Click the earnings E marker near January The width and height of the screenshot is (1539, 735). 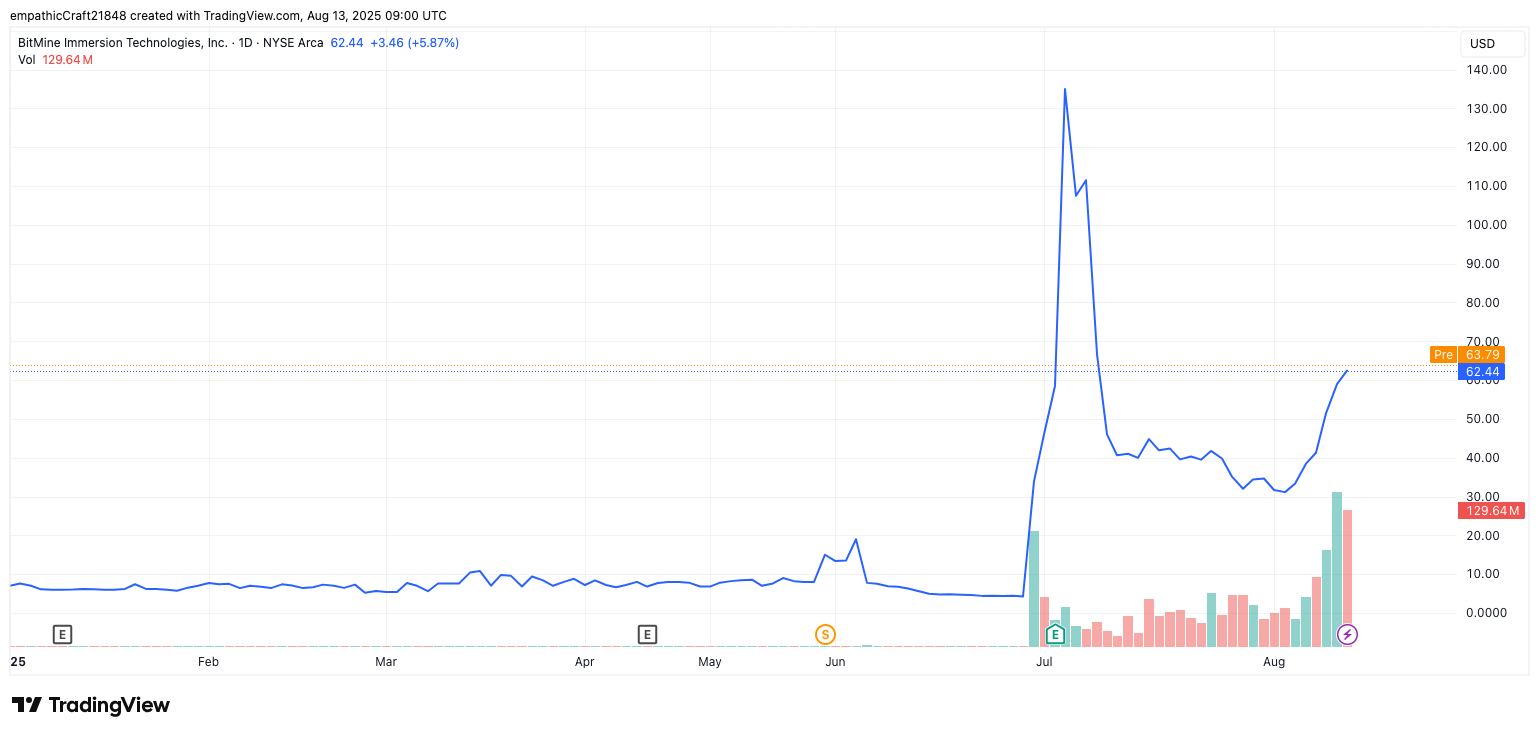[x=62, y=634]
